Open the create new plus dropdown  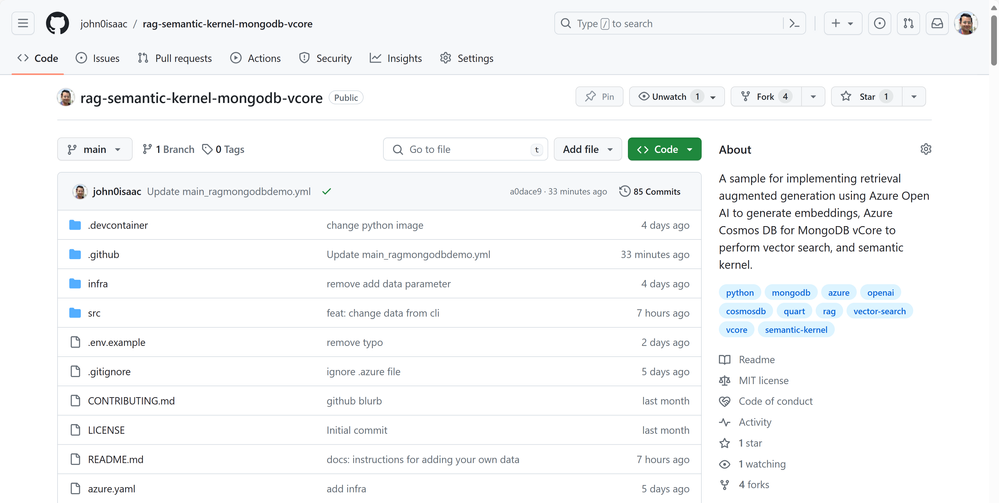pyautogui.click(x=842, y=24)
